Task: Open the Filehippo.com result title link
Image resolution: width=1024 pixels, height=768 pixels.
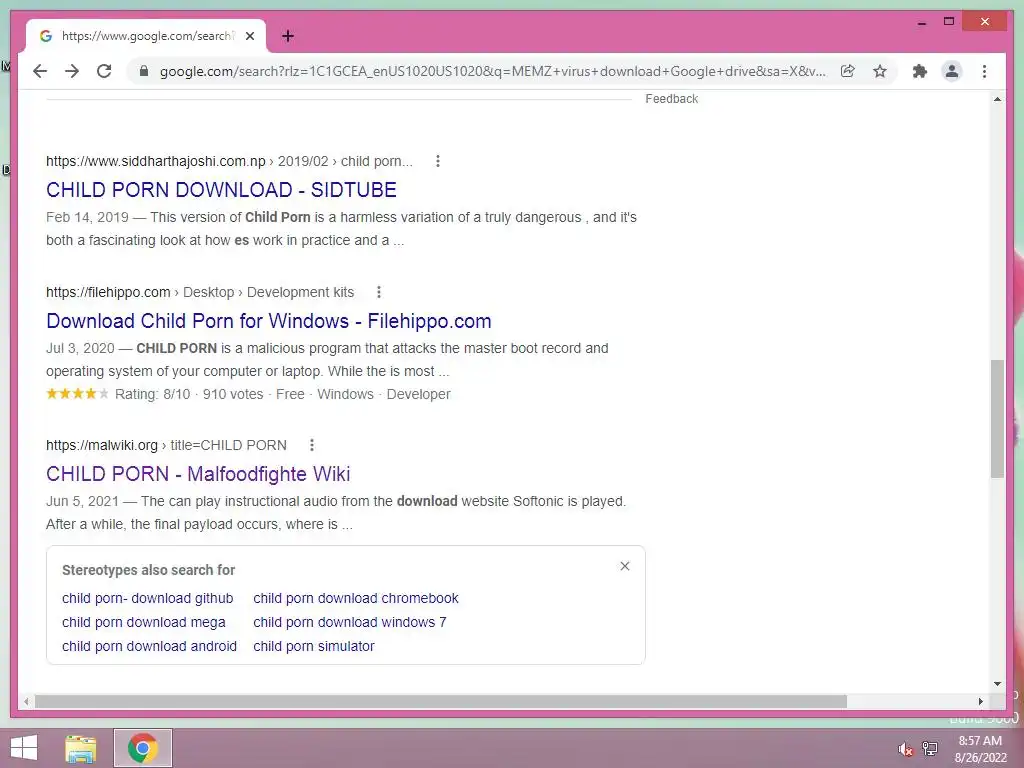Action: tap(268, 321)
